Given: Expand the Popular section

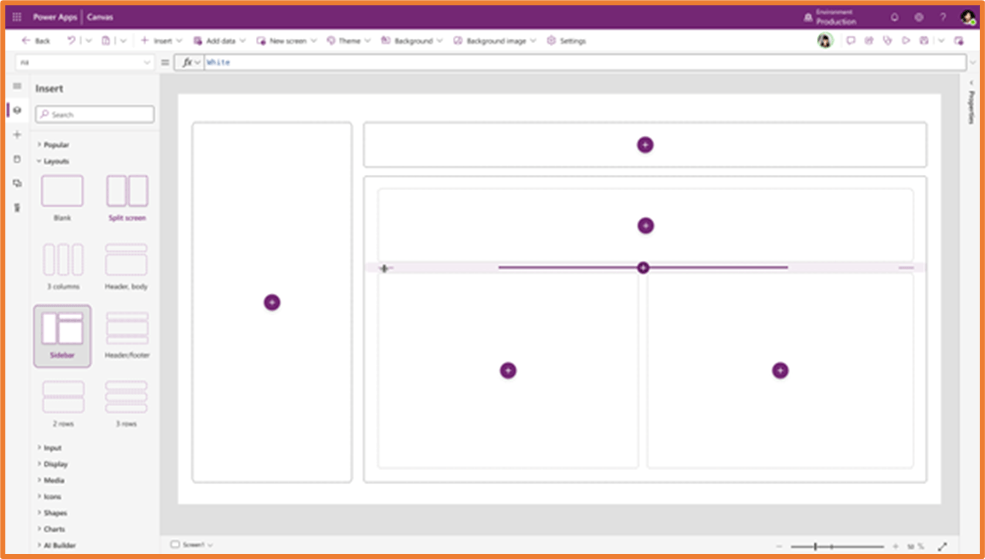Looking at the screenshot, I should click(x=56, y=145).
